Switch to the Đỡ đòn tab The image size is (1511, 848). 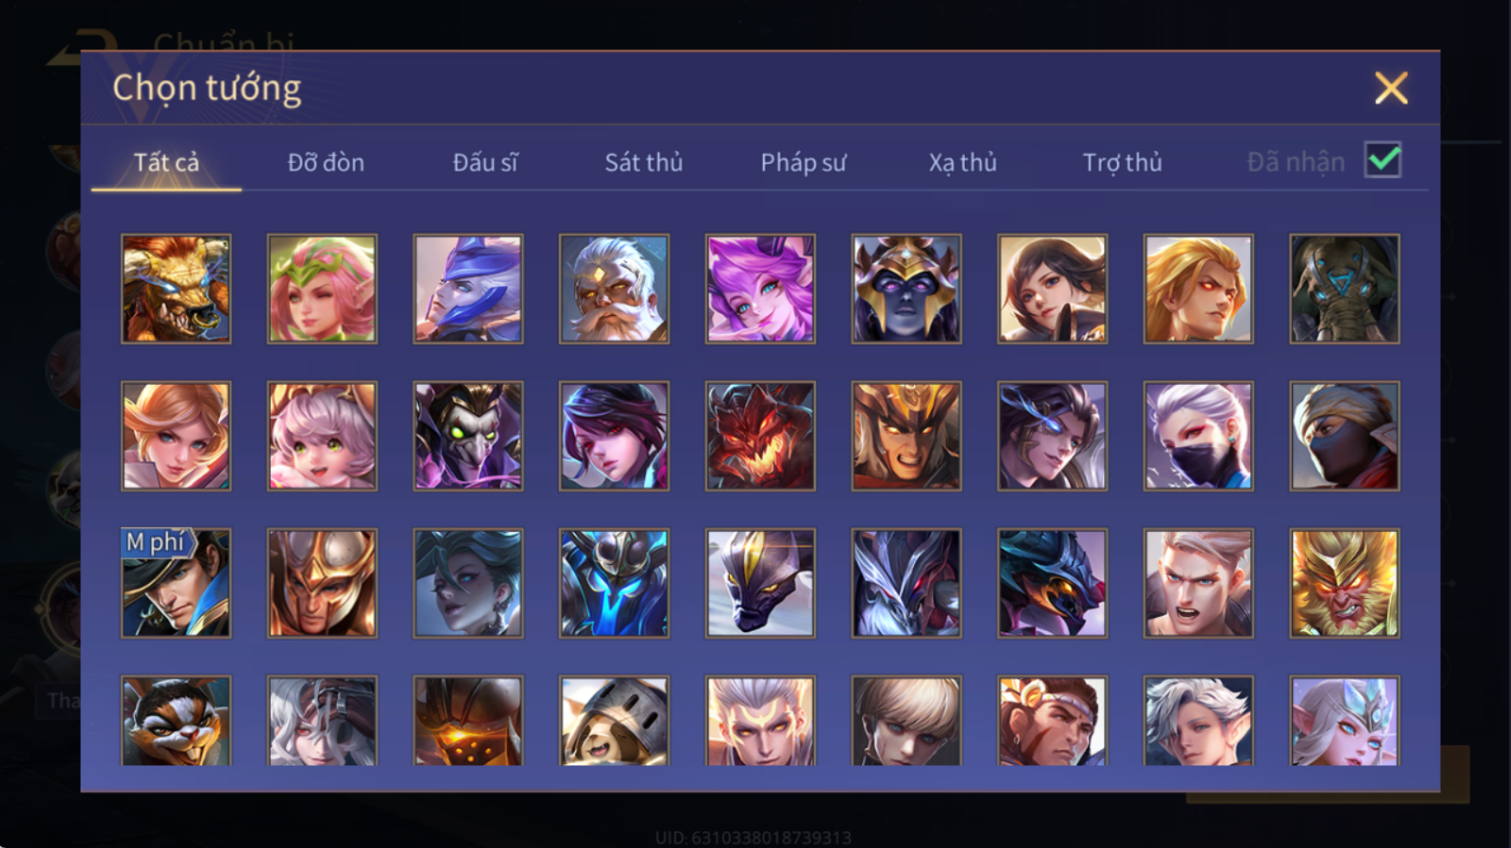point(326,162)
